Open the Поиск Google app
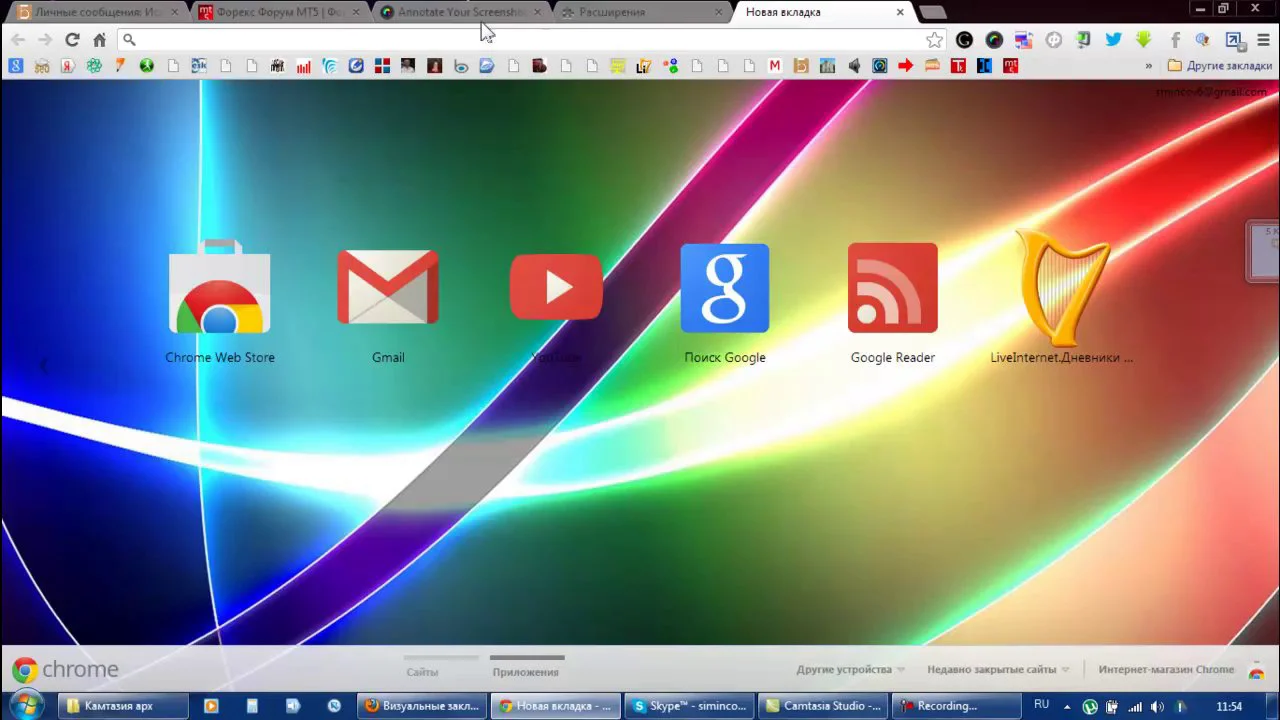The height and width of the screenshot is (720, 1280). pos(725,288)
